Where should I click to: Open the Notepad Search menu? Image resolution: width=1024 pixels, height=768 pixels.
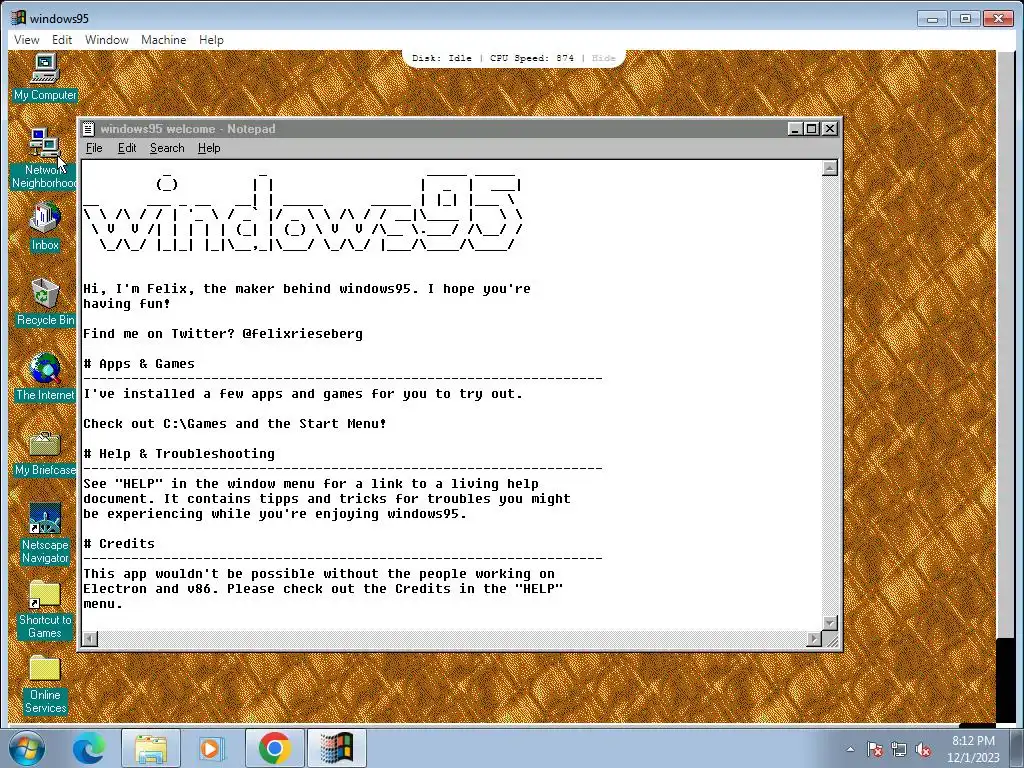pos(167,148)
